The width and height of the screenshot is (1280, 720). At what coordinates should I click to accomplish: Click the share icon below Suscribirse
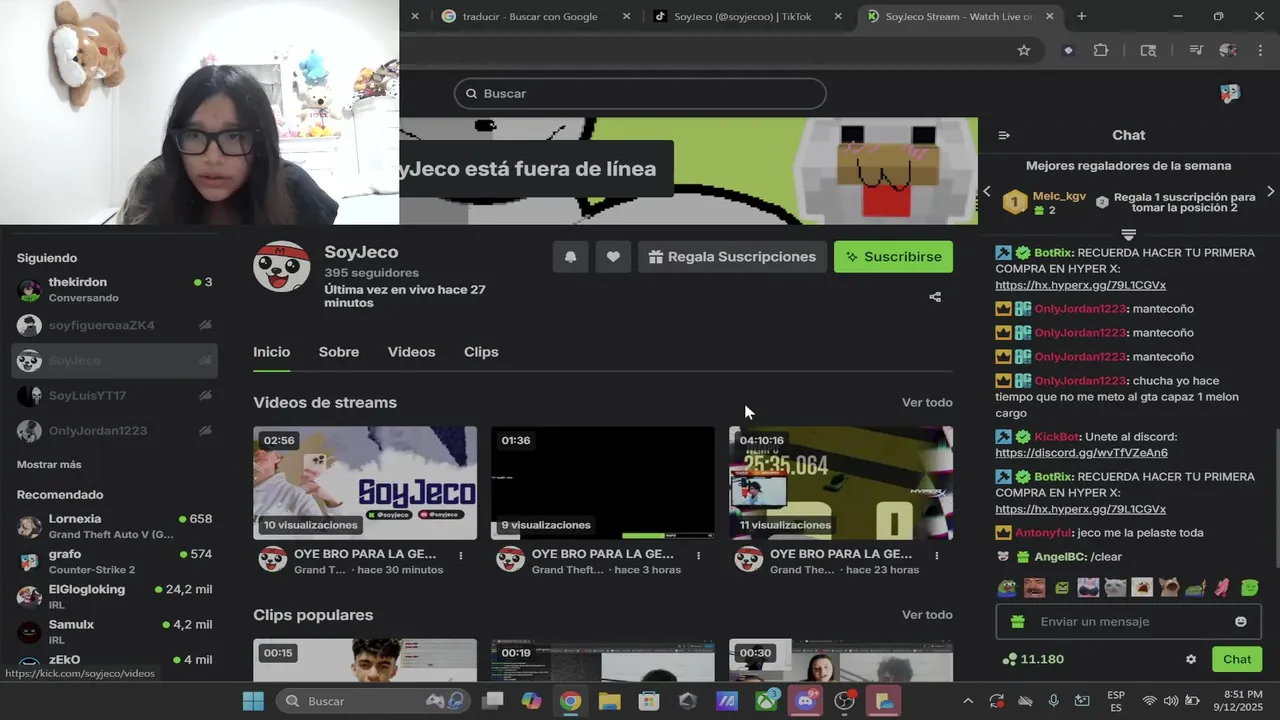click(935, 297)
